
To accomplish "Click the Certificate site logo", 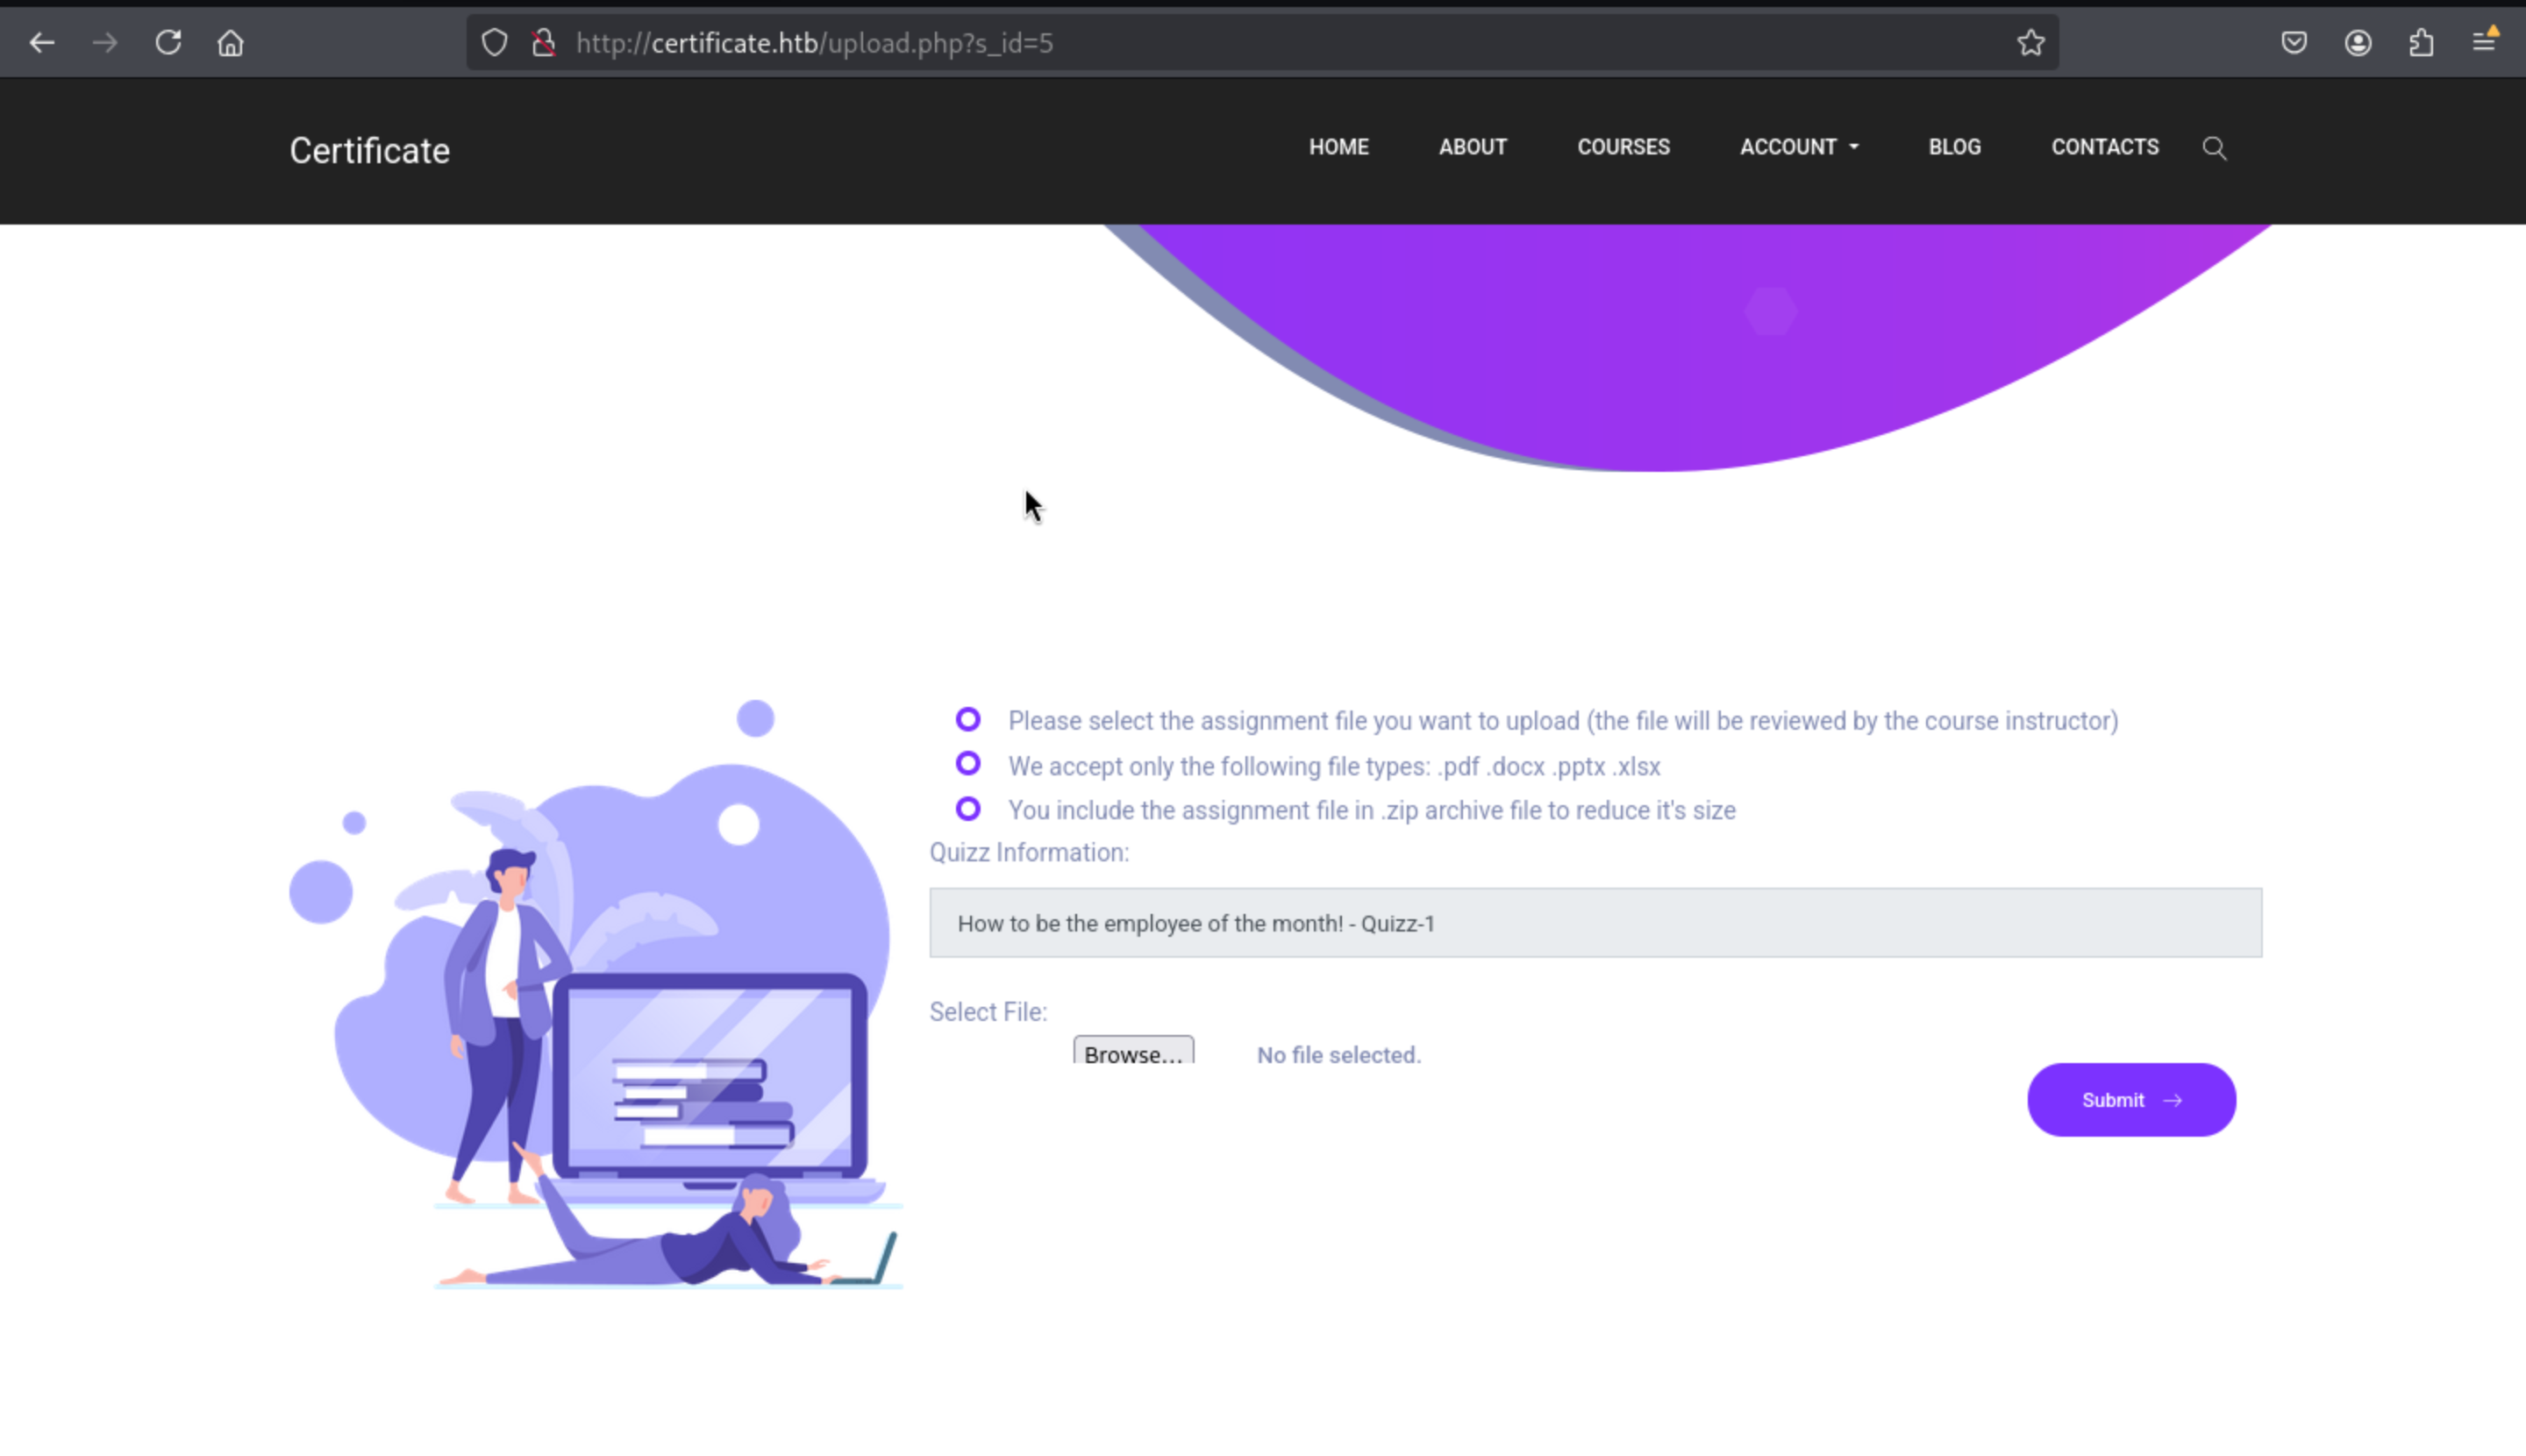I will (369, 151).
